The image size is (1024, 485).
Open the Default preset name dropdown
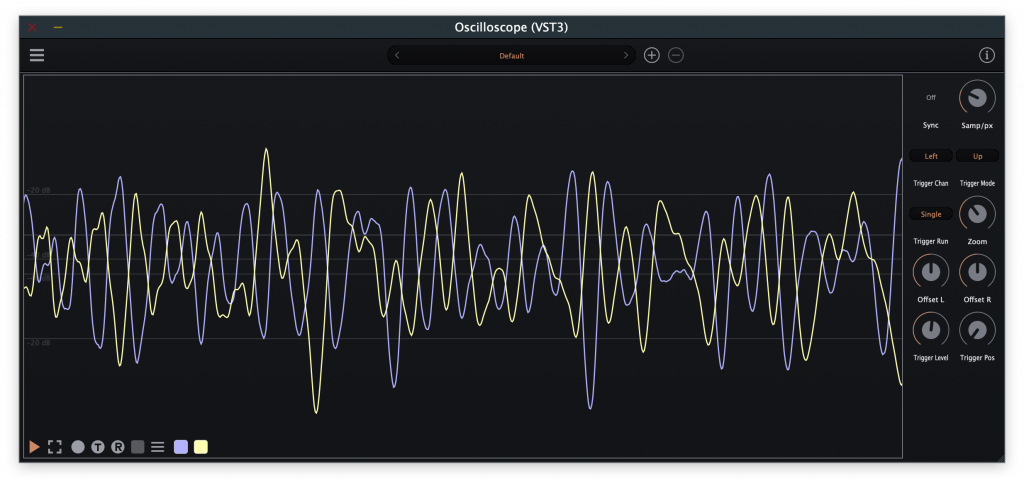(512, 56)
